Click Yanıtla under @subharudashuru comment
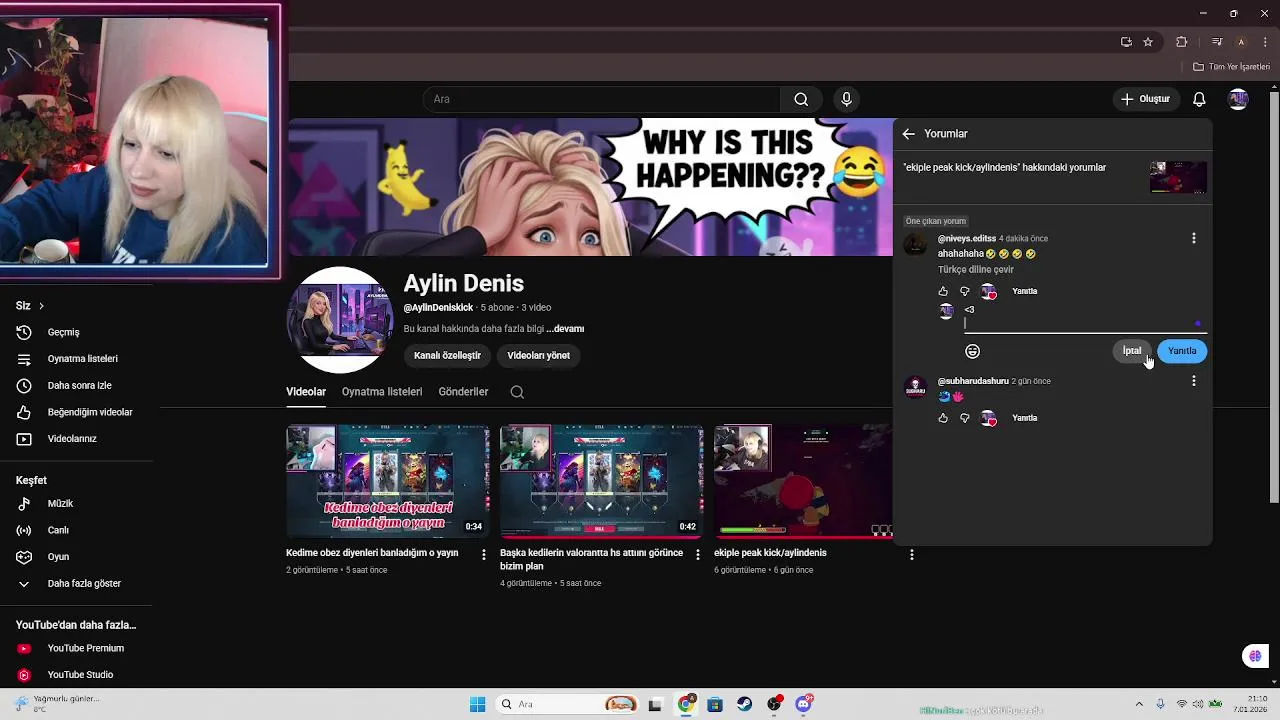The height and width of the screenshot is (720, 1280). (1024, 418)
